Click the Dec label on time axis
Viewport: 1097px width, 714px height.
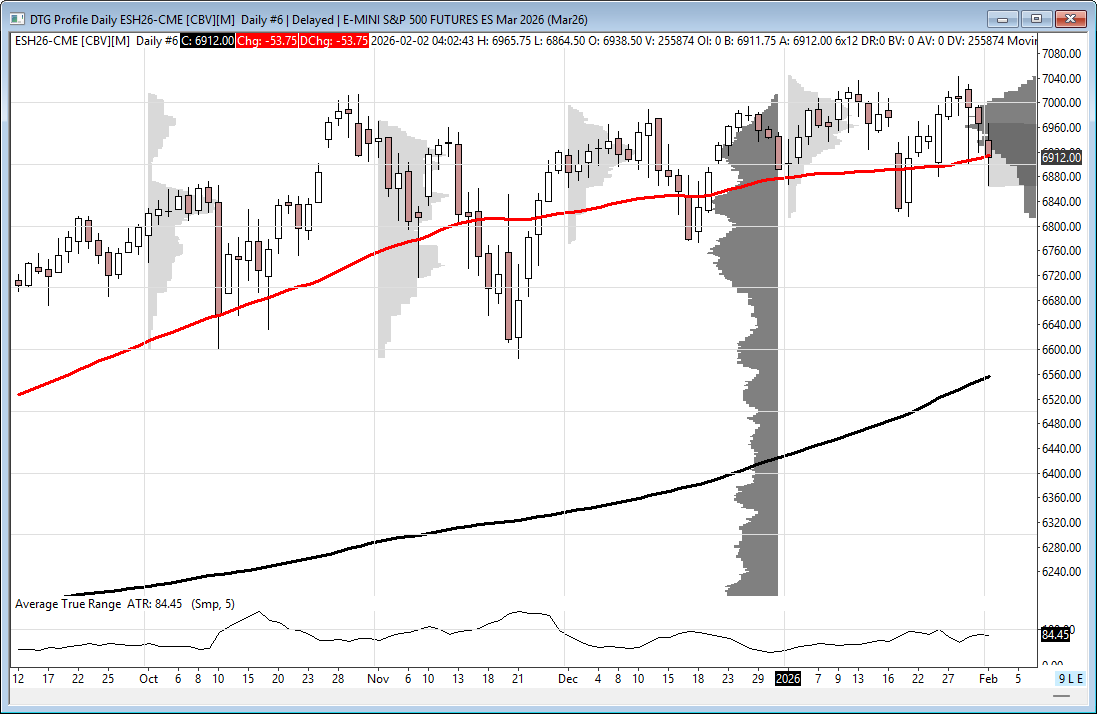click(567, 678)
